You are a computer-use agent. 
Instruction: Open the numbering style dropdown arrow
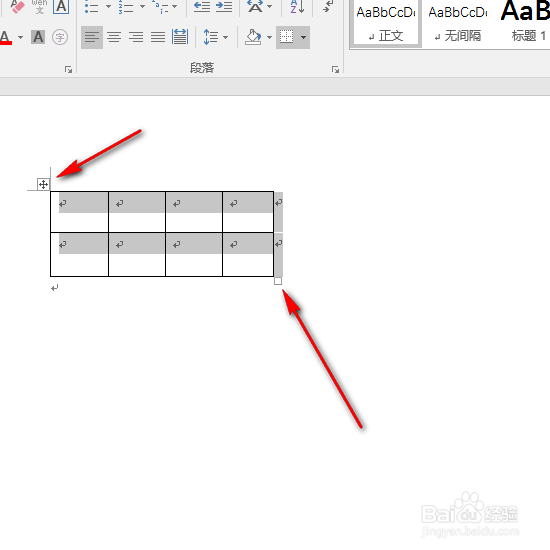[142, 6]
